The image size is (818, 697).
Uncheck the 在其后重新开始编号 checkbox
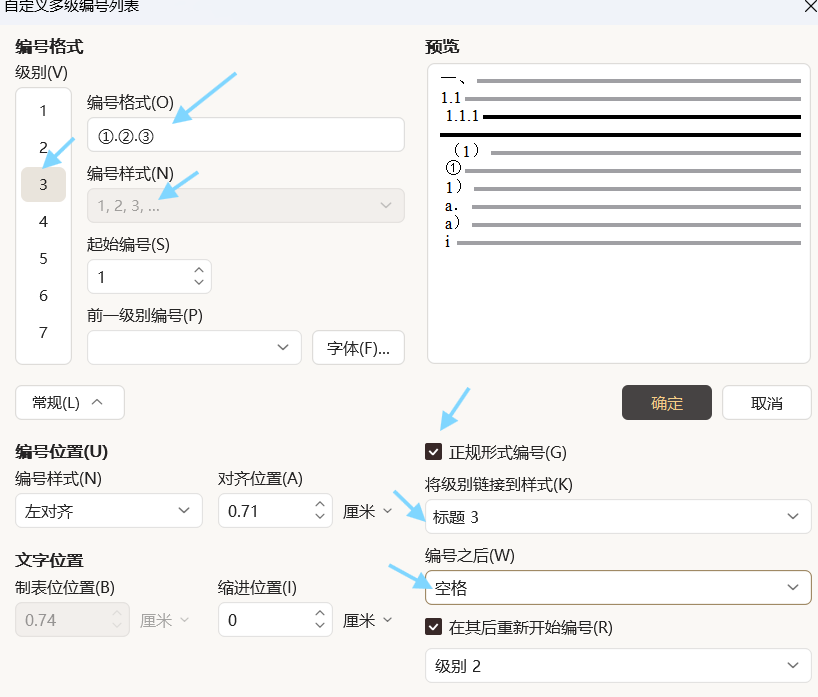[434, 627]
